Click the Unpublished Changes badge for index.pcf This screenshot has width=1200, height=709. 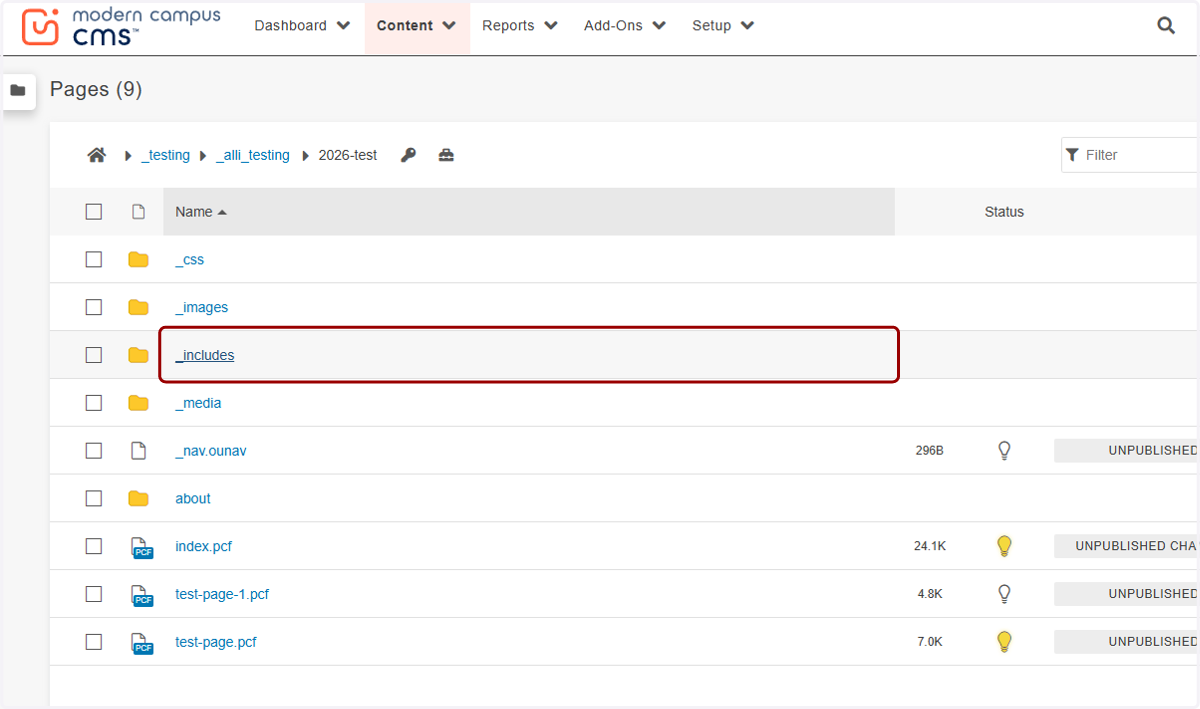pos(1127,546)
